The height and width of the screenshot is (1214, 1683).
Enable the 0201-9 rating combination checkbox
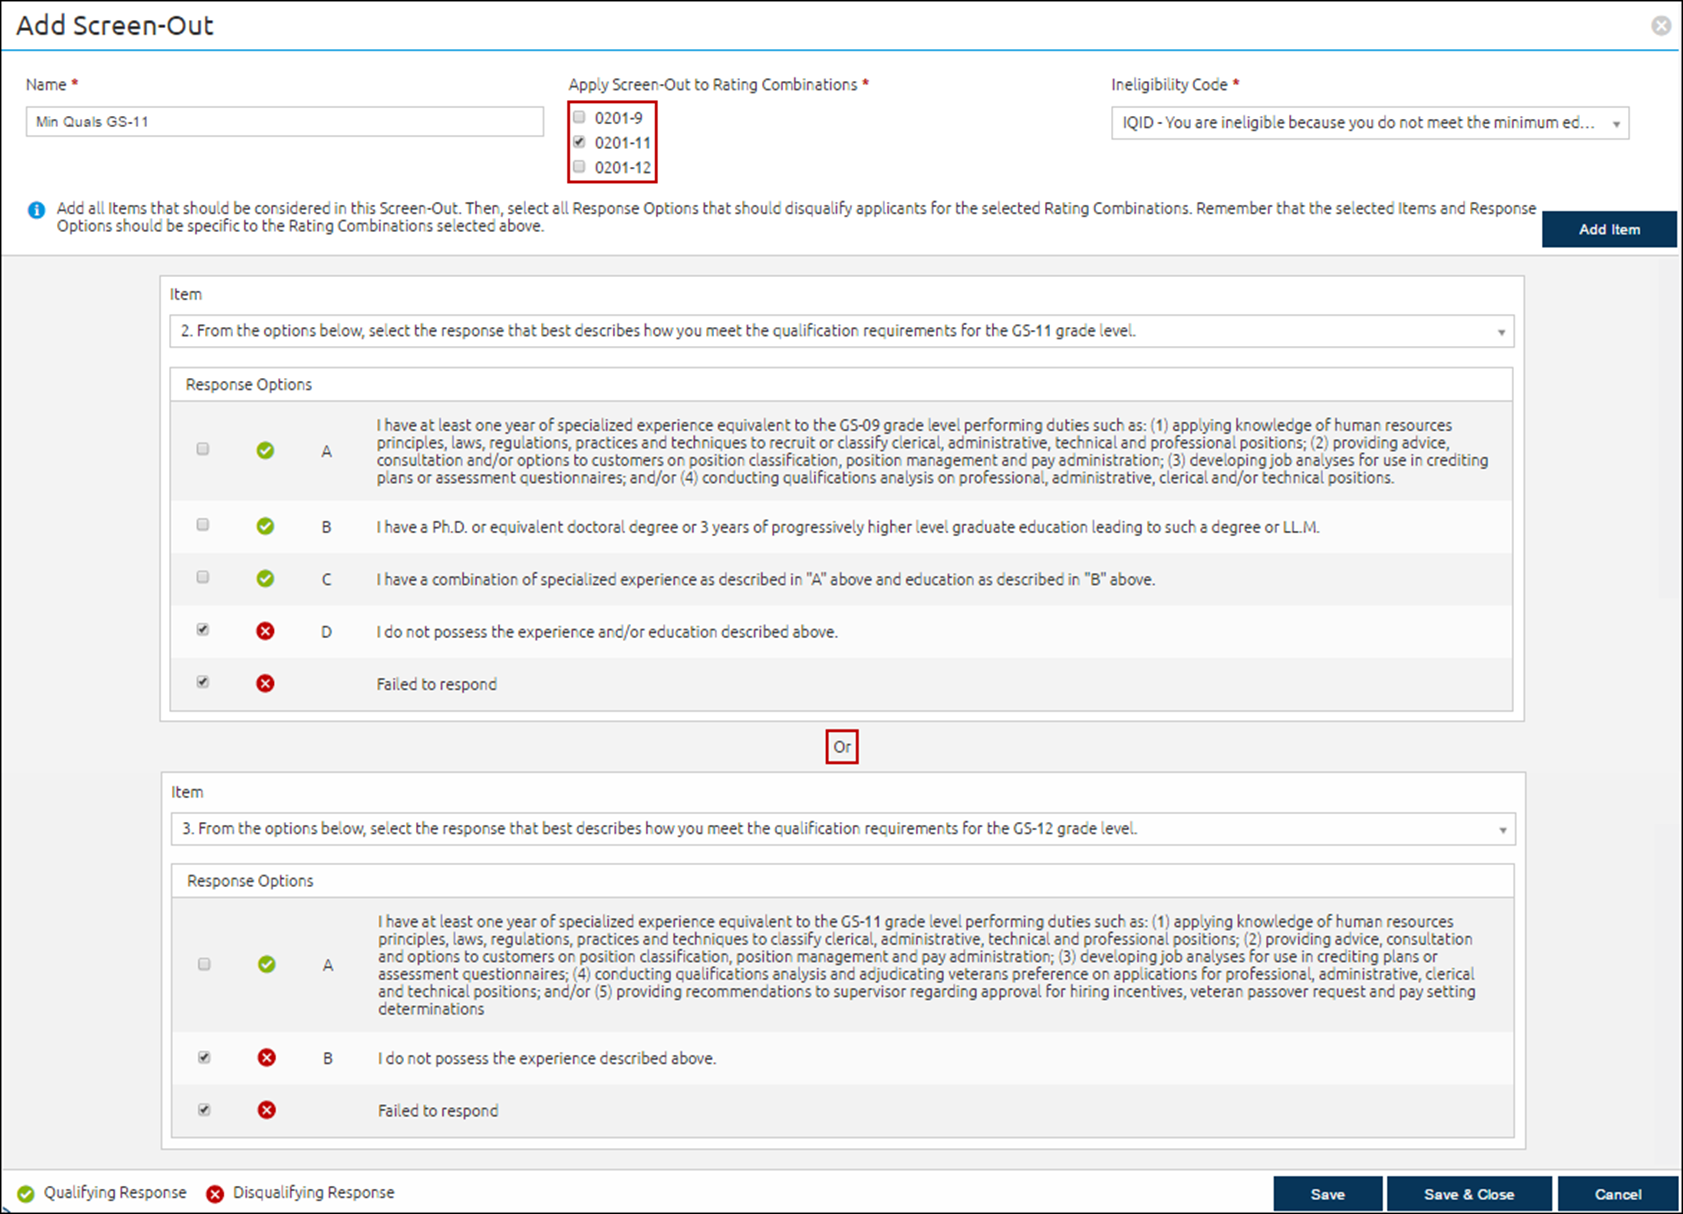pyautogui.click(x=579, y=117)
